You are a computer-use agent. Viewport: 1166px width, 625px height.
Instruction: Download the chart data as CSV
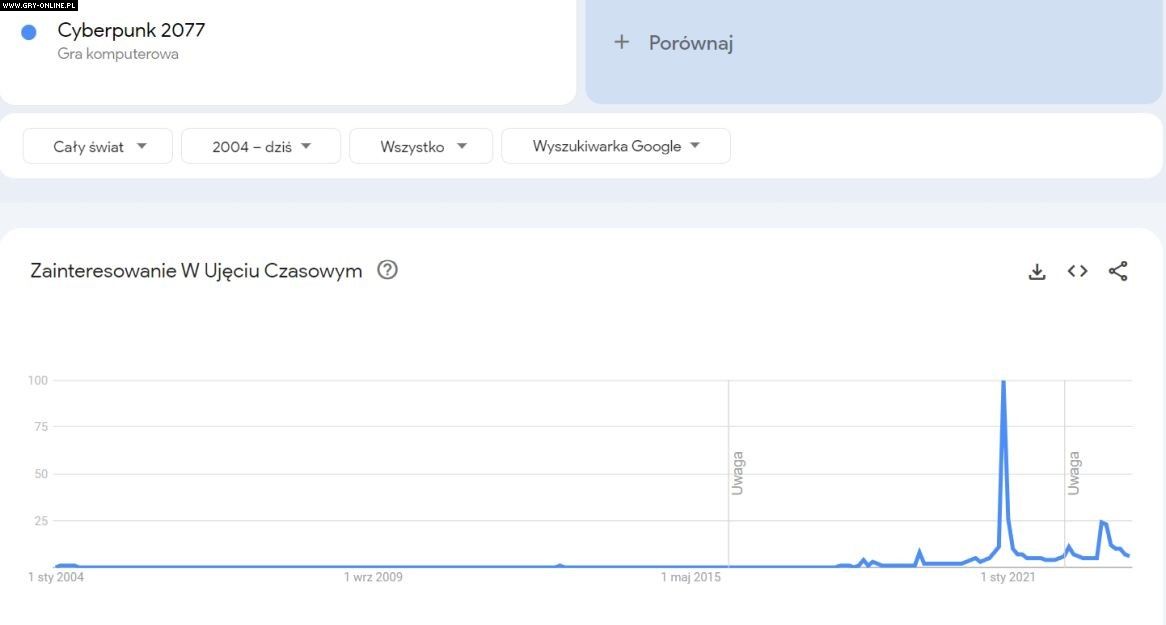pyautogui.click(x=1037, y=271)
